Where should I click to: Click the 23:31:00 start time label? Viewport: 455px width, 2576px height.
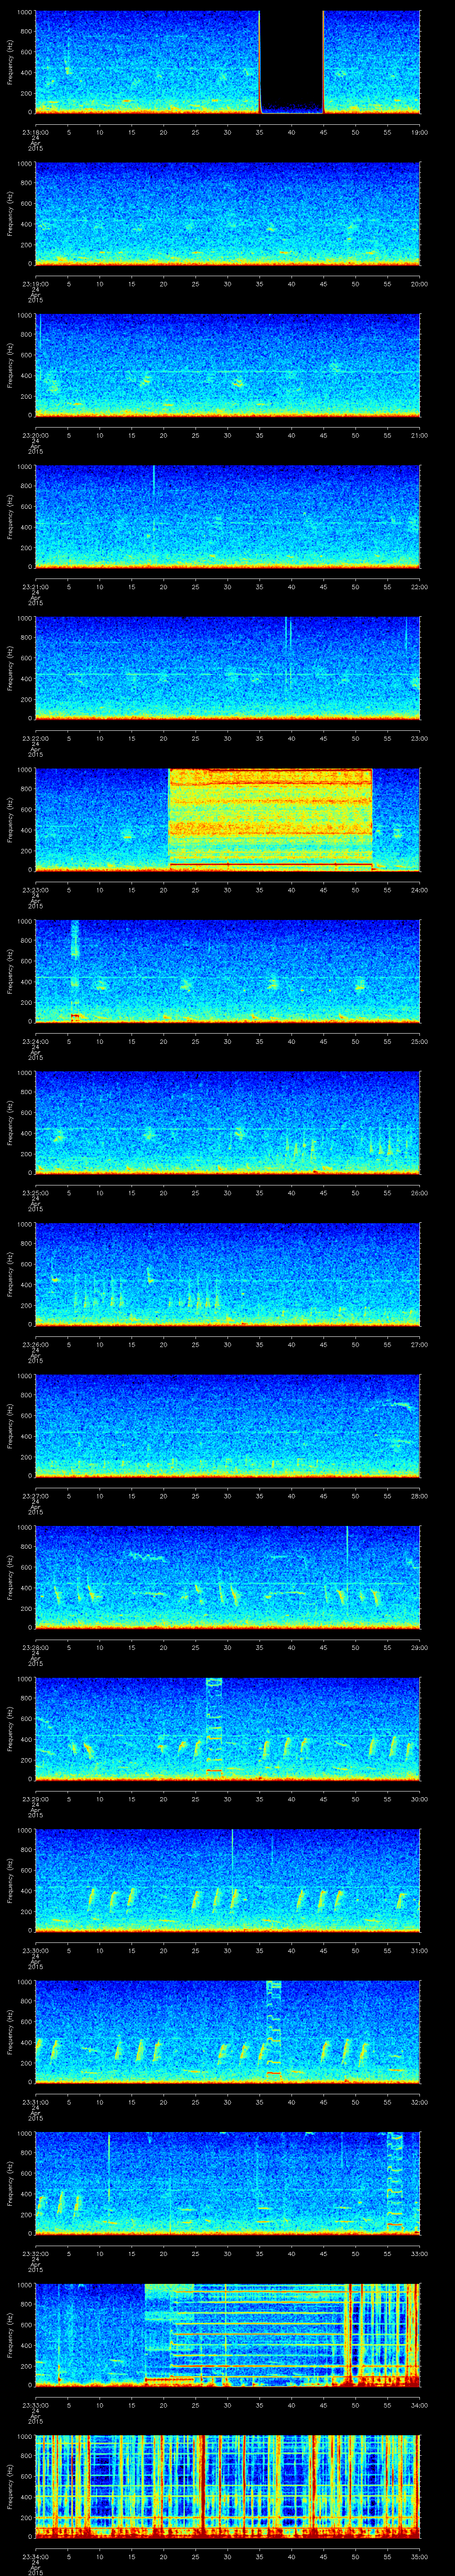tap(35, 2101)
